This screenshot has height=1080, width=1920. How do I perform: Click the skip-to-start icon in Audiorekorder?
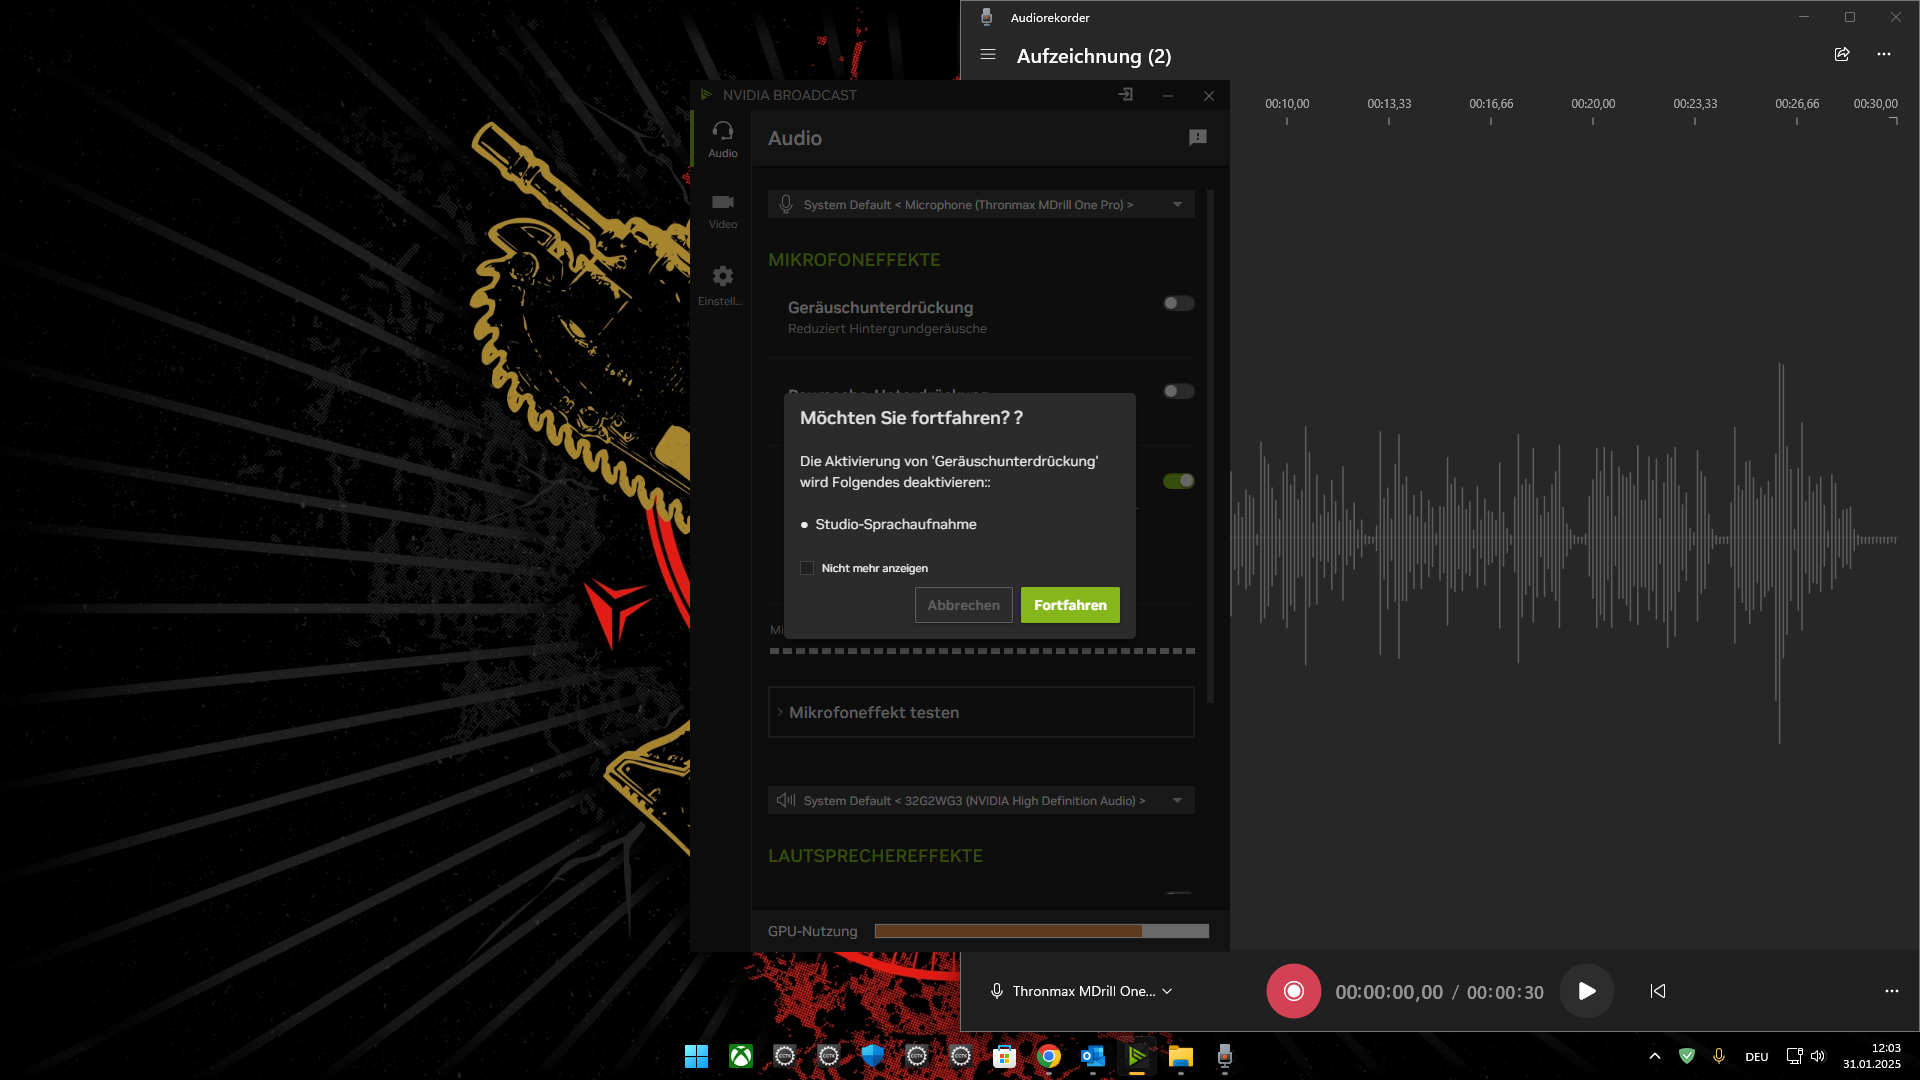coord(1658,991)
